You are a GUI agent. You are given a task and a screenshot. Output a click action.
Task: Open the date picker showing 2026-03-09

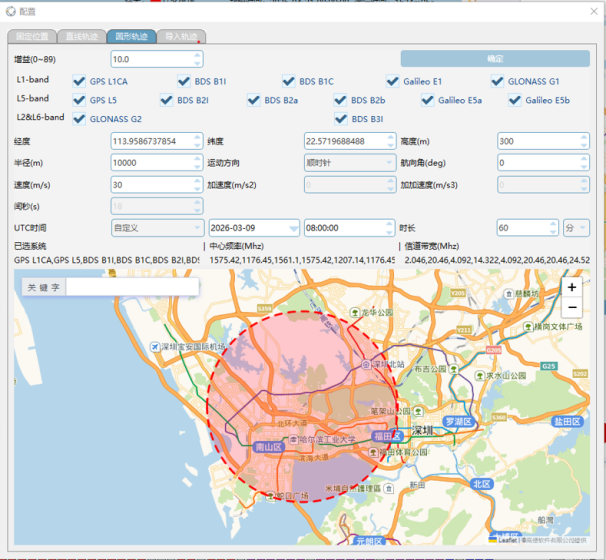254,228
